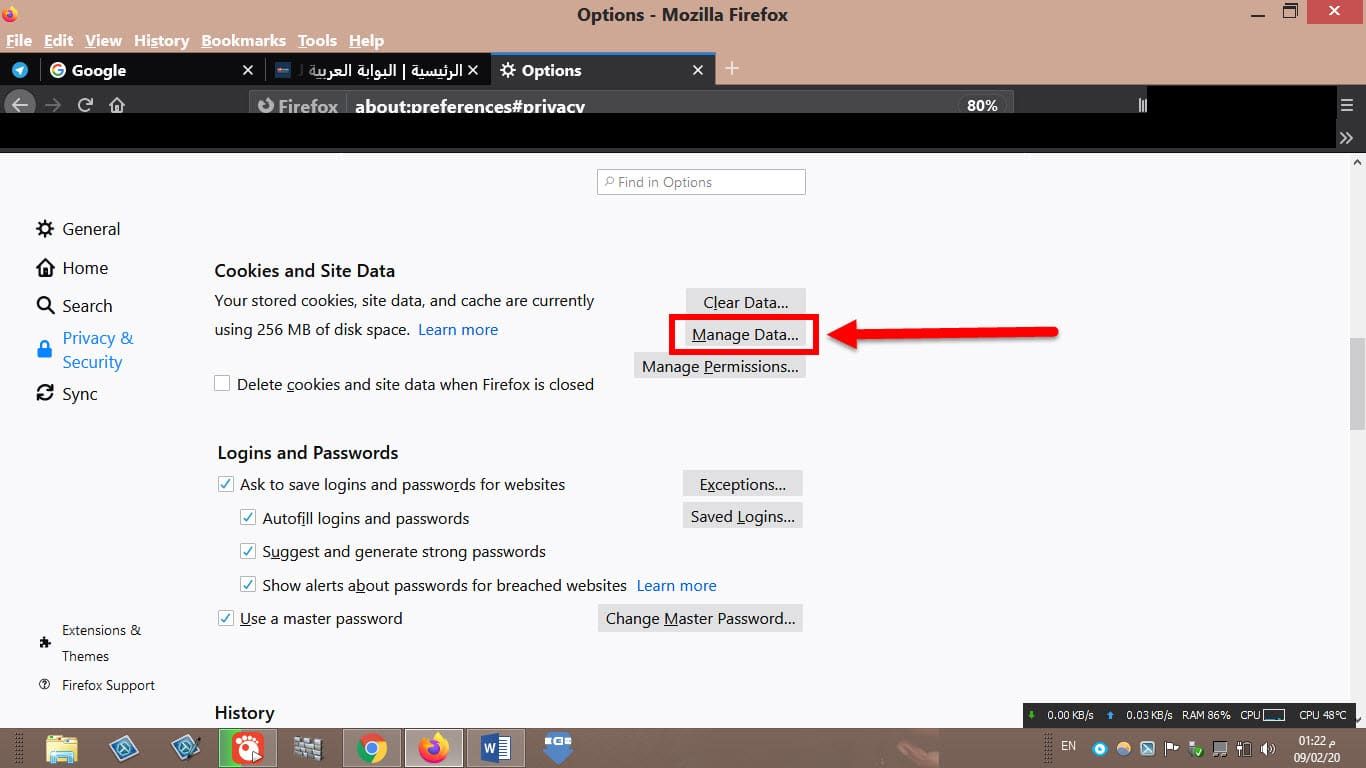Image resolution: width=1366 pixels, height=768 pixels.
Task: Enable delete cookies when Firefox is closed
Action: coord(222,384)
